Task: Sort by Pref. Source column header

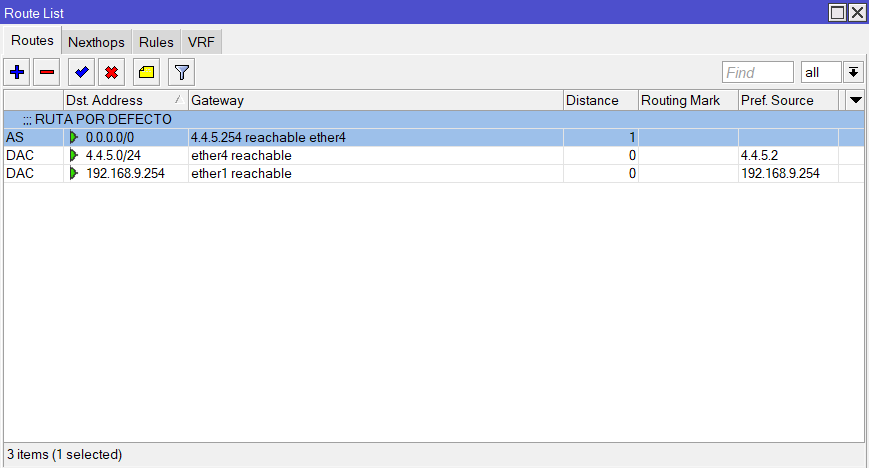Action: coord(788,100)
